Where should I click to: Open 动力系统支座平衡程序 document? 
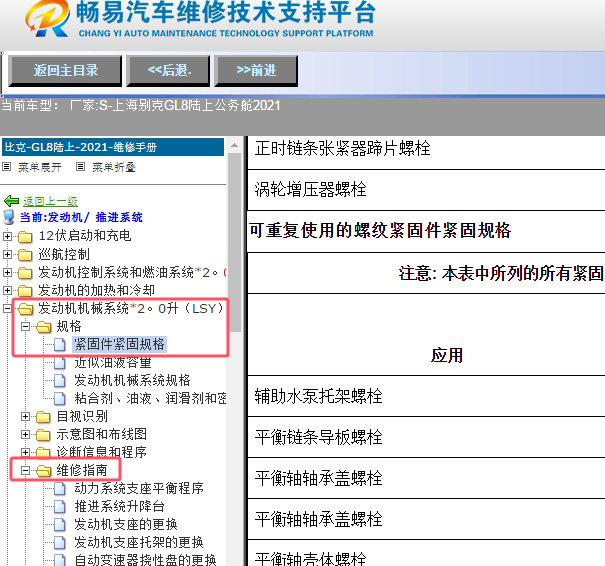point(139,488)
